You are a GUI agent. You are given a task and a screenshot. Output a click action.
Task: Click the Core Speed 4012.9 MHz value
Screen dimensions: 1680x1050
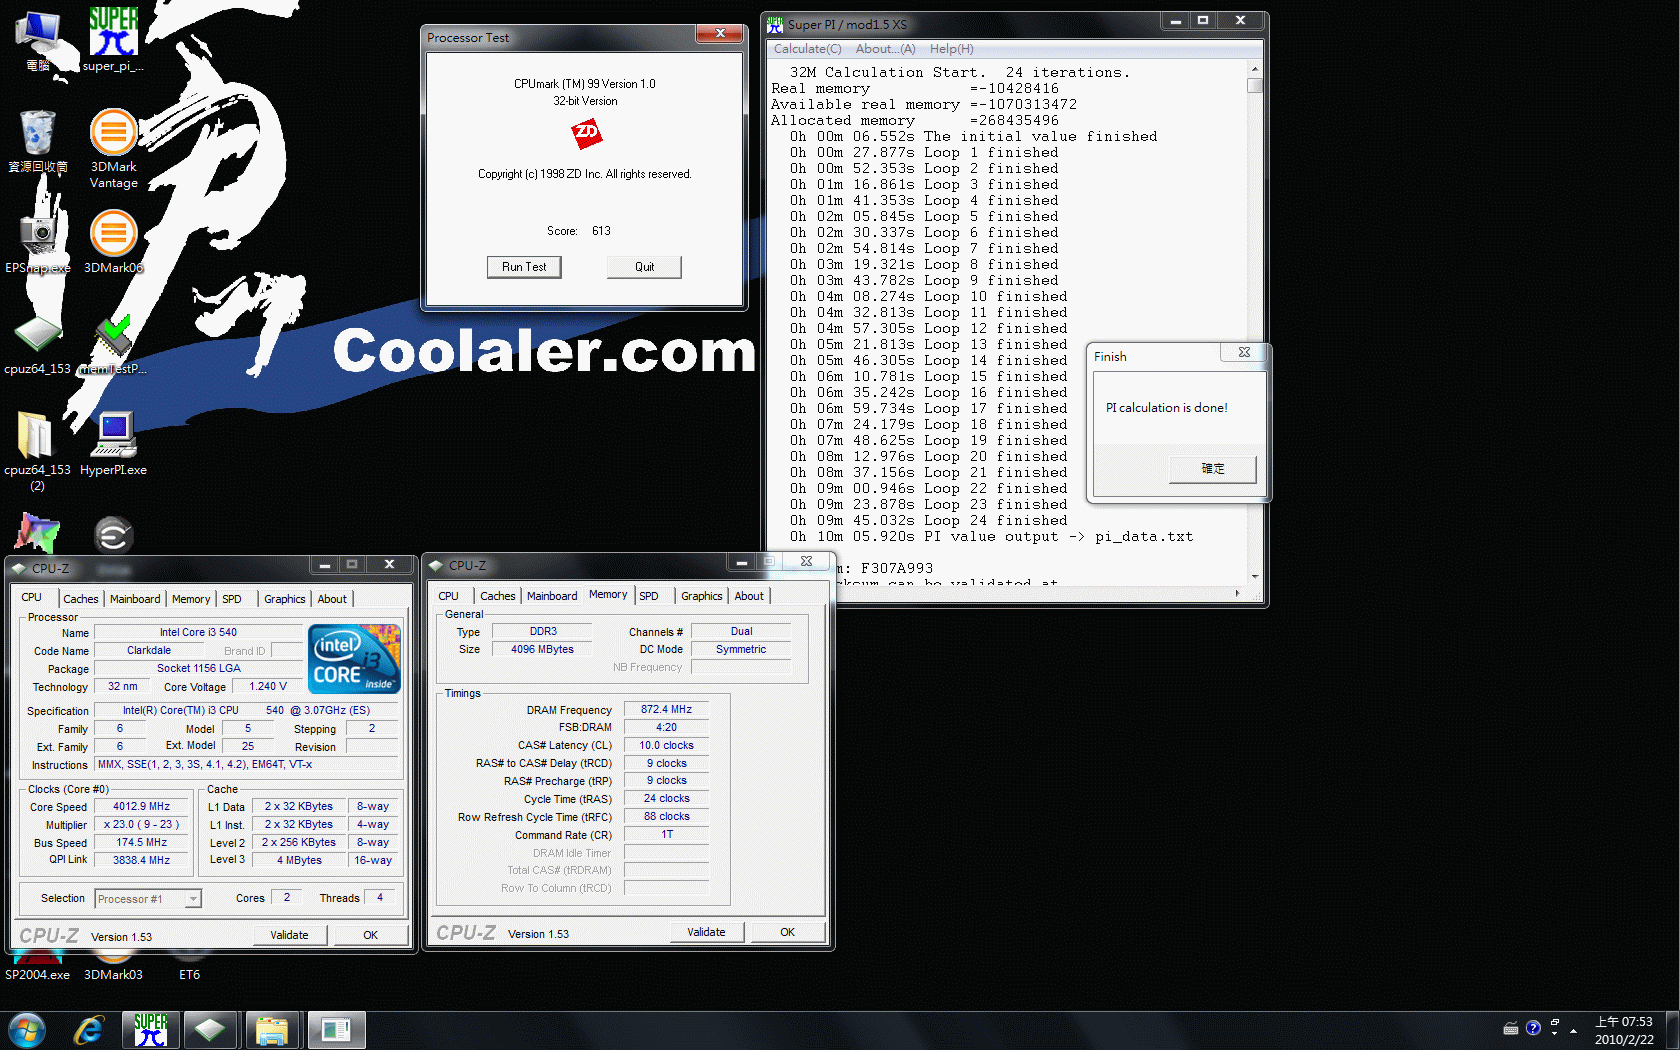pyautogui.click(x=142, y=806)
